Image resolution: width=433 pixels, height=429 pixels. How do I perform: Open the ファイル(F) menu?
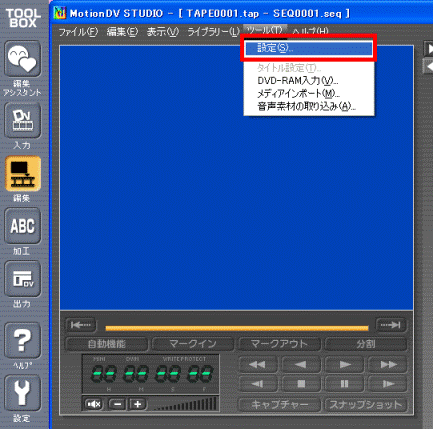(78, 32)
